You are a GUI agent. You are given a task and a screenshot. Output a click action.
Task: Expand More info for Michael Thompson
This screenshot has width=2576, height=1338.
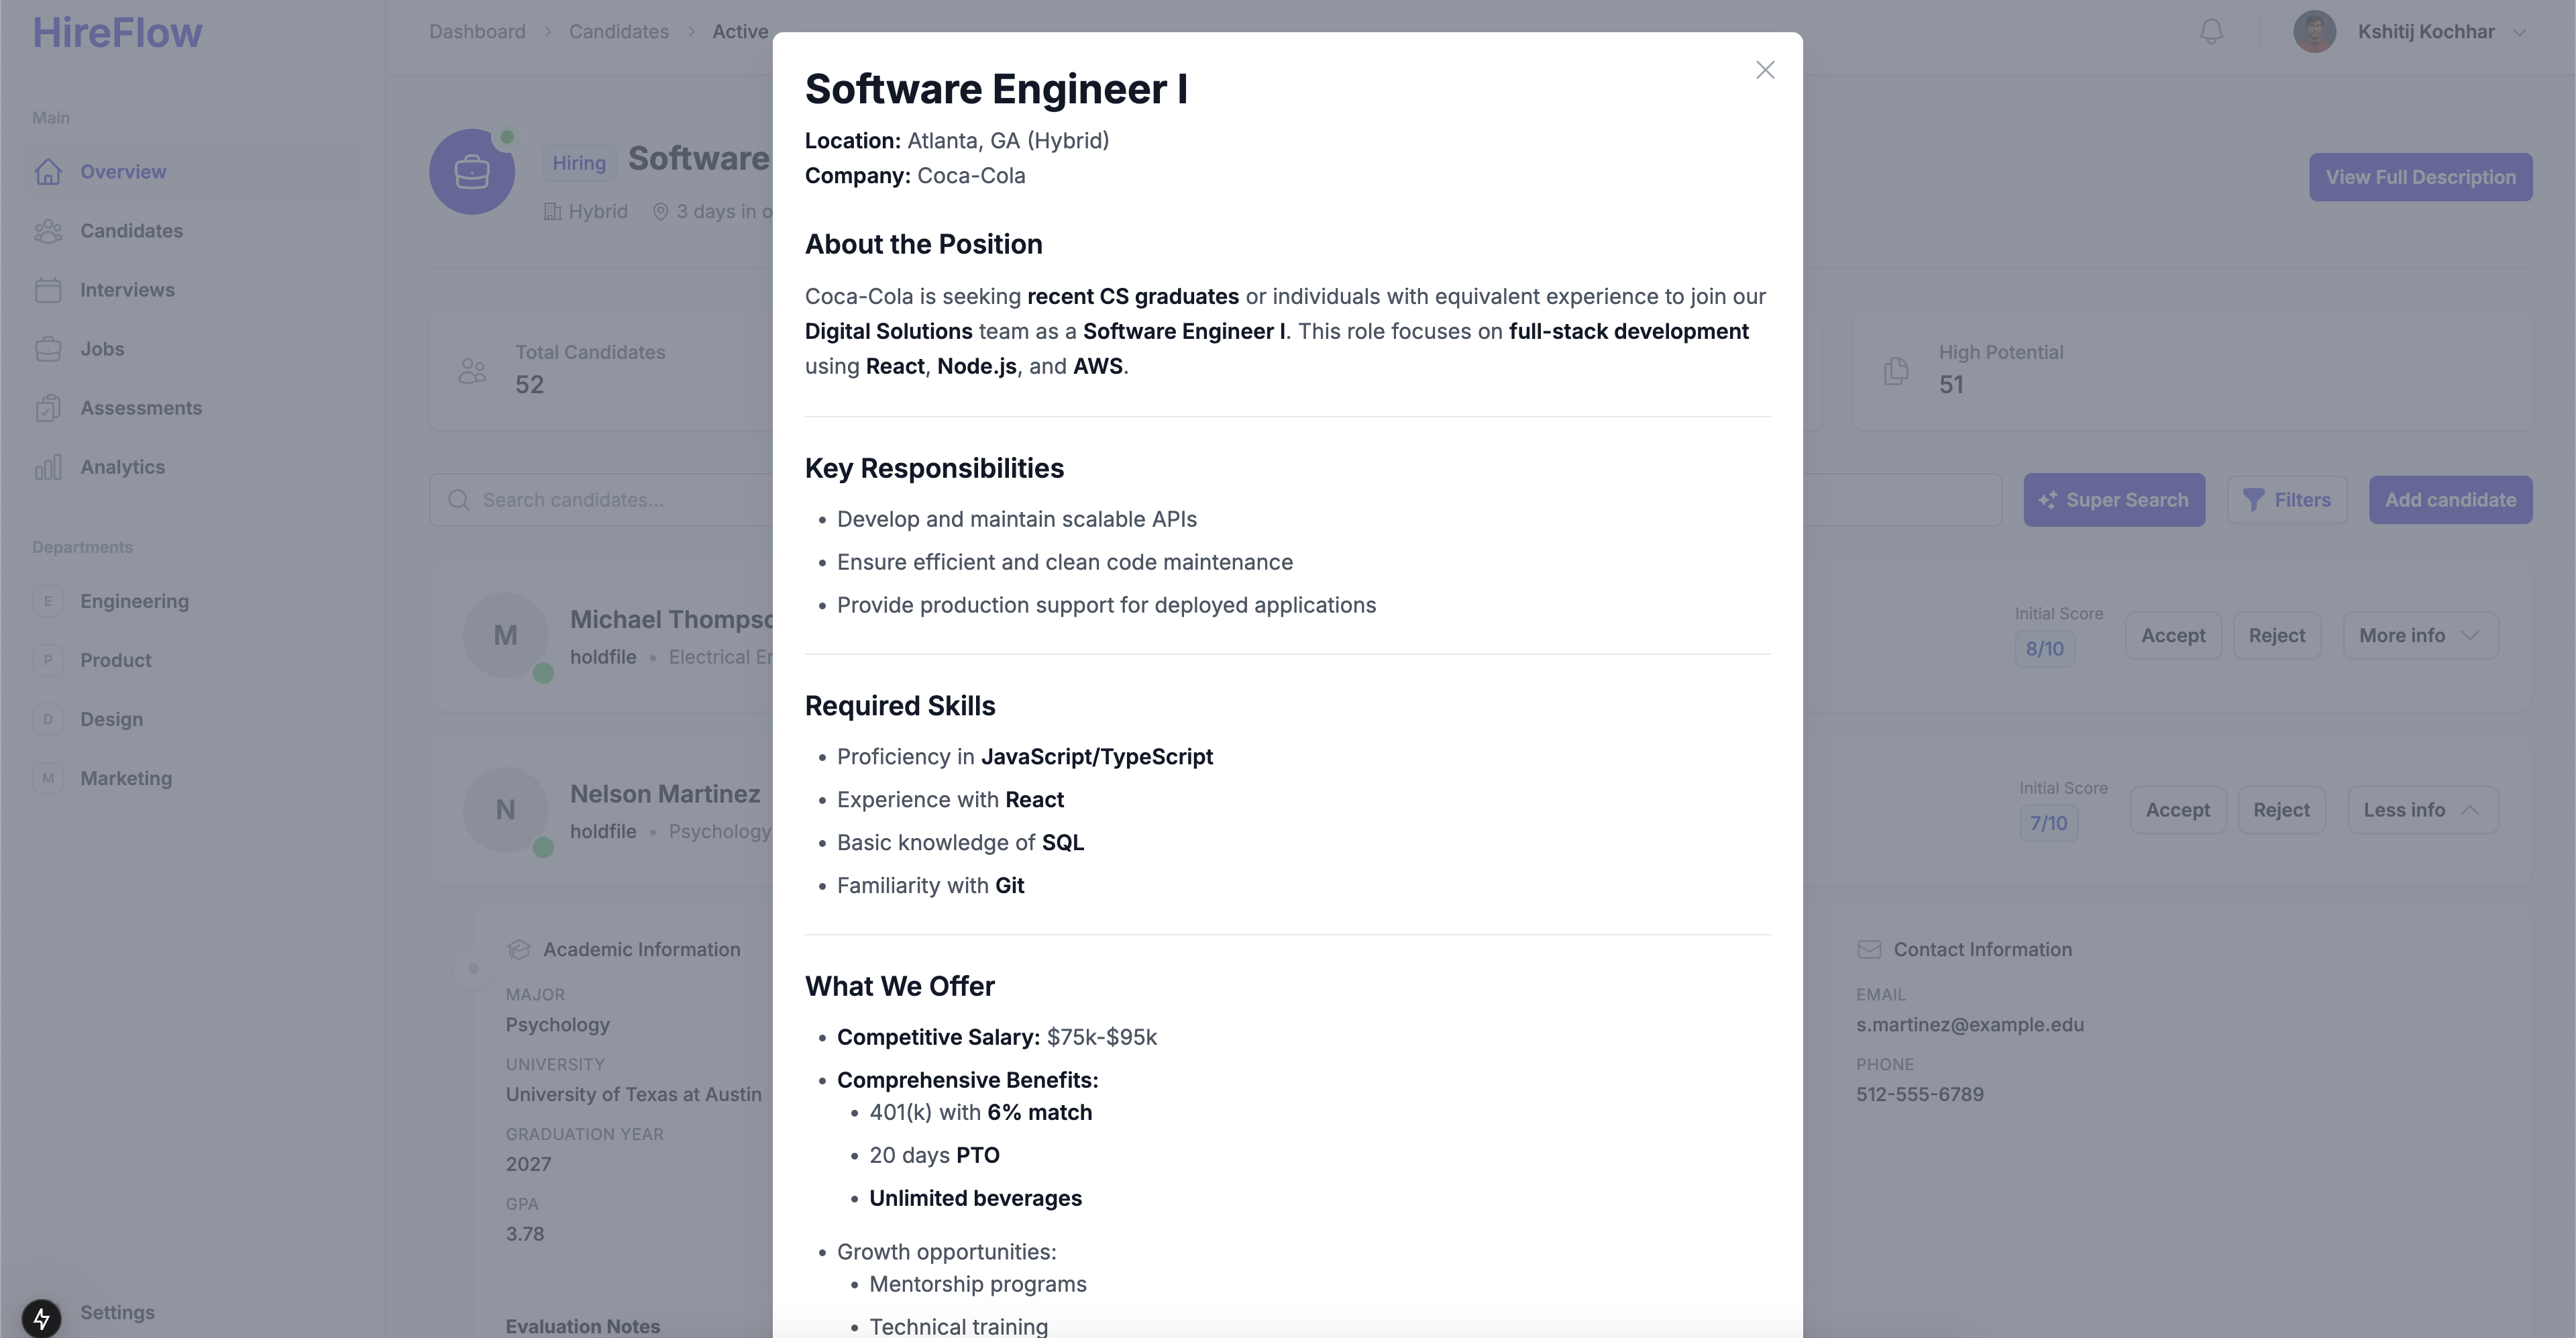[2420, 636]
